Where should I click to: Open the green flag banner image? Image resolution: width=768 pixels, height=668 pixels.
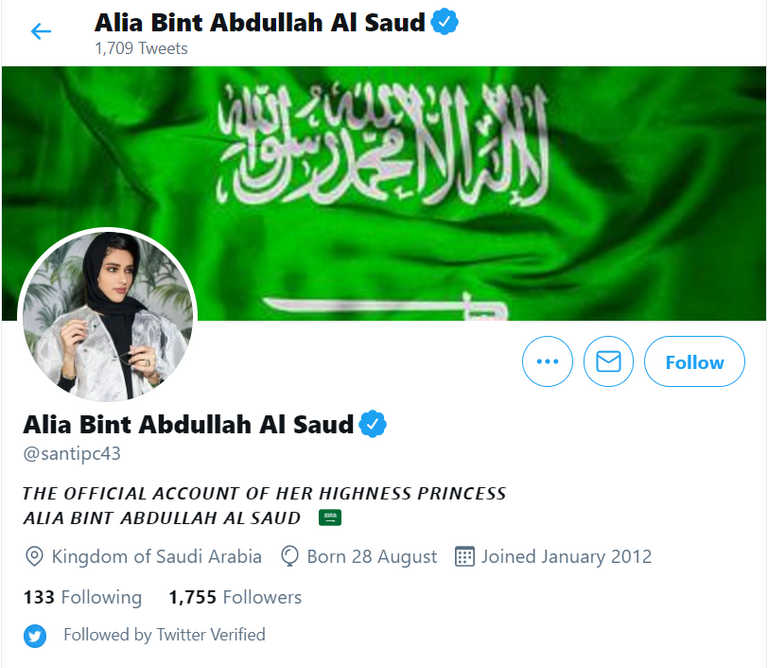pyautogui.click(x=384, y=193)
